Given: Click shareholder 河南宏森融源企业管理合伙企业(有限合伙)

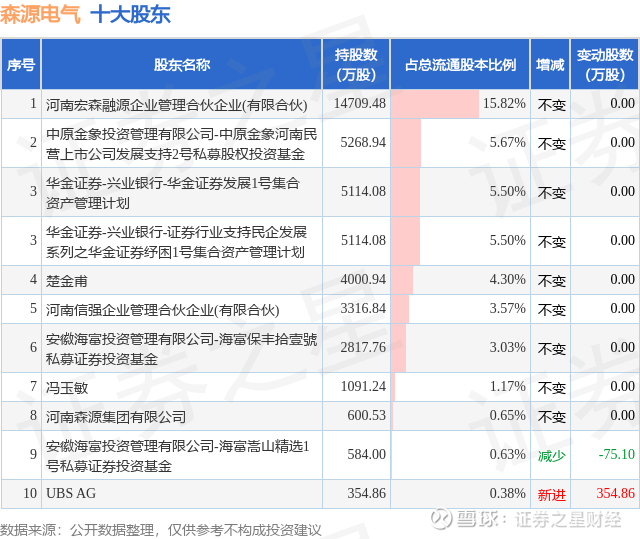Looking at the screenshot, I should click(x=176, y=105).
